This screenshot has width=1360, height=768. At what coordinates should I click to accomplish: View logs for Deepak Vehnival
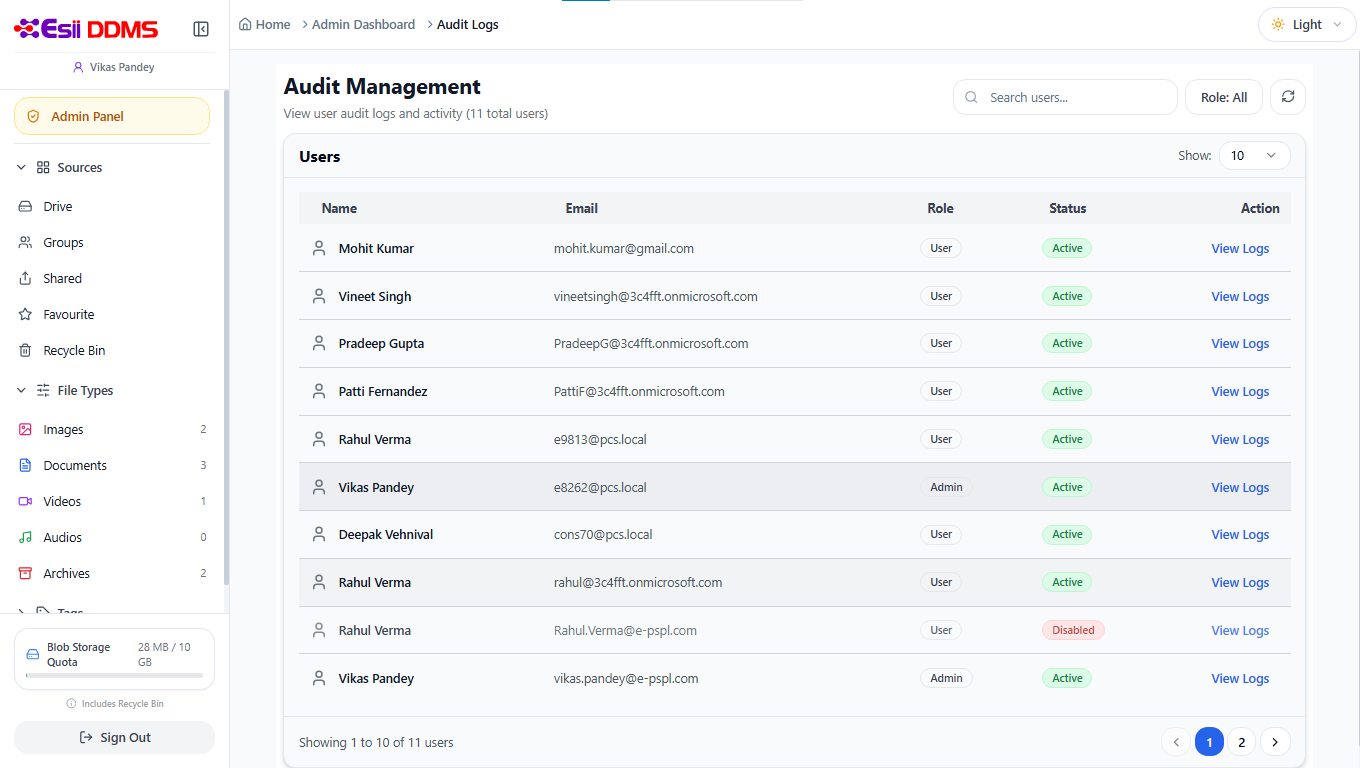pos(1240,535)
